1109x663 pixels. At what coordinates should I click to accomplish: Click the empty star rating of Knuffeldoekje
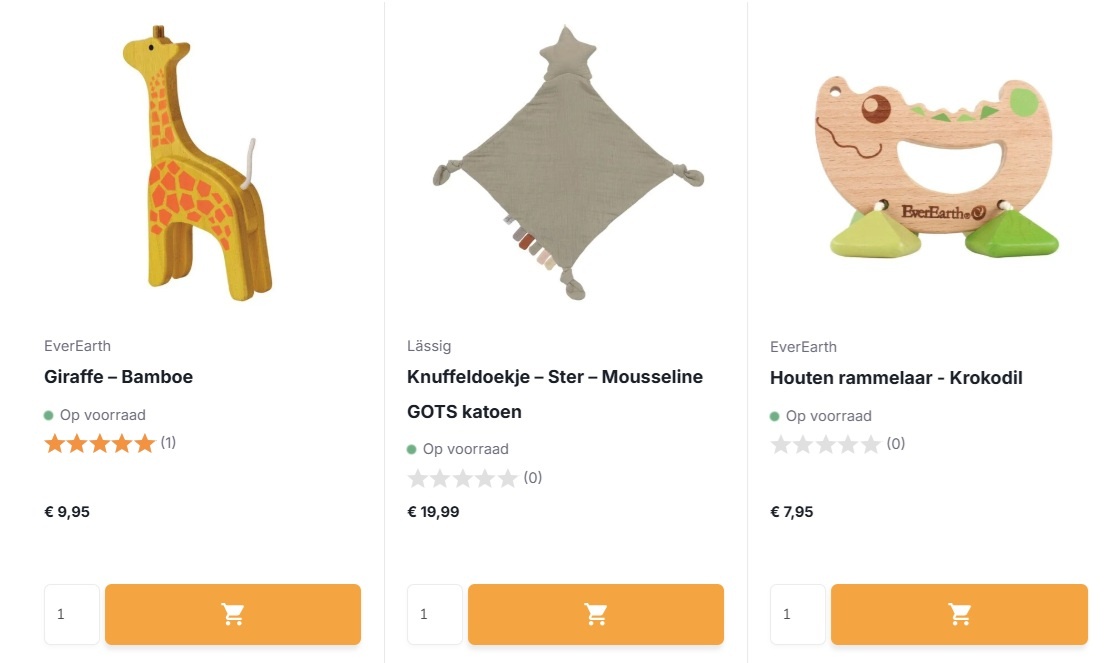[x=463, y=478]
